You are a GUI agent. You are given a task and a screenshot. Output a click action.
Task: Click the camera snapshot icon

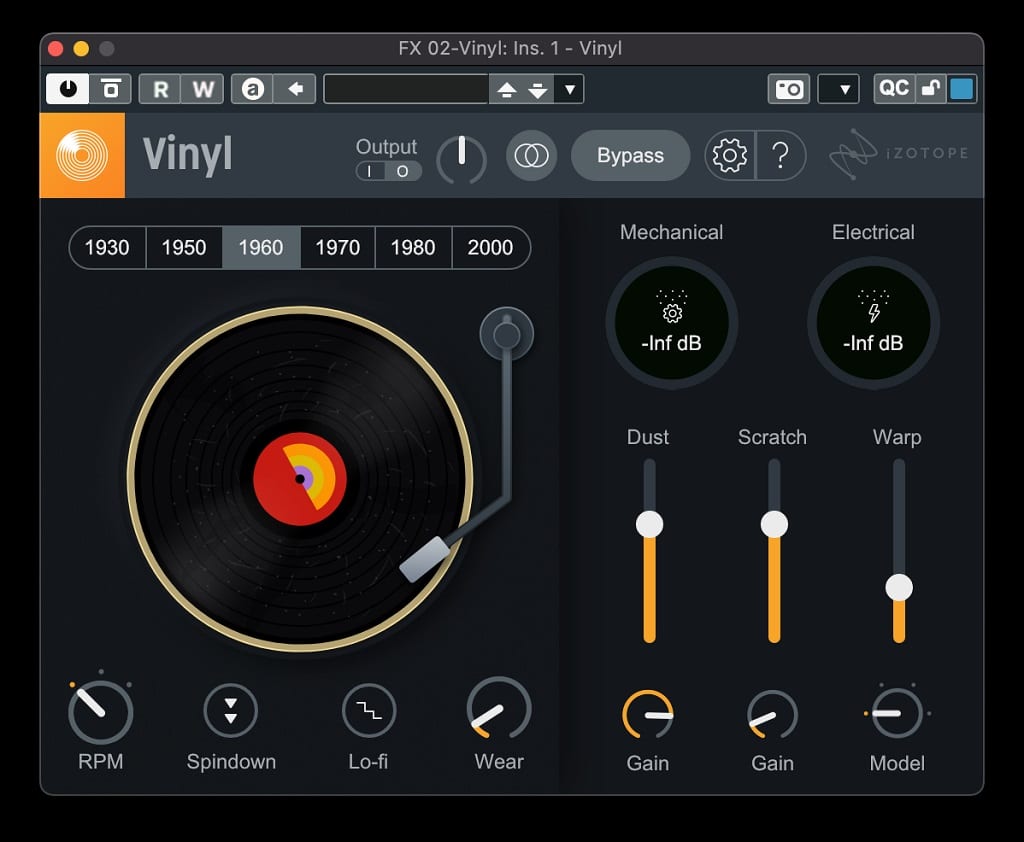click(789, 88)
